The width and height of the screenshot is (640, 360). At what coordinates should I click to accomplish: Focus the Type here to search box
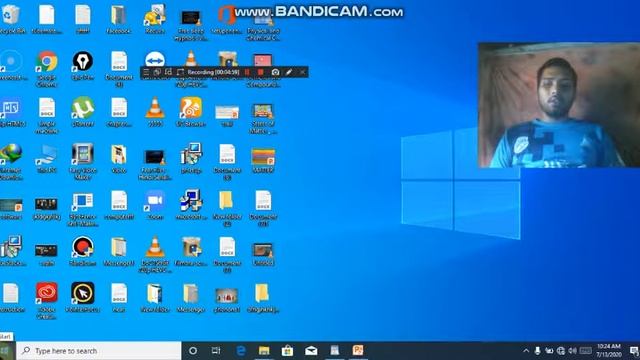99,351
